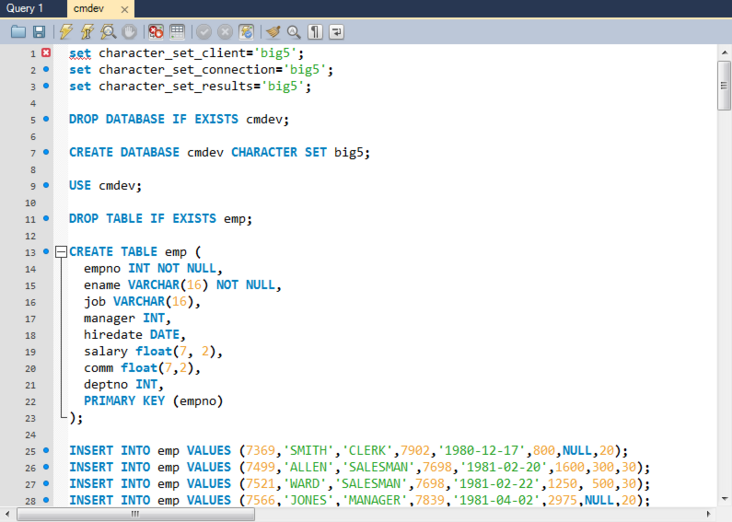Click the horizontal scrollbar thumb at the bottom
This screenshot has width=732, height=522.
tap(135, 514)
